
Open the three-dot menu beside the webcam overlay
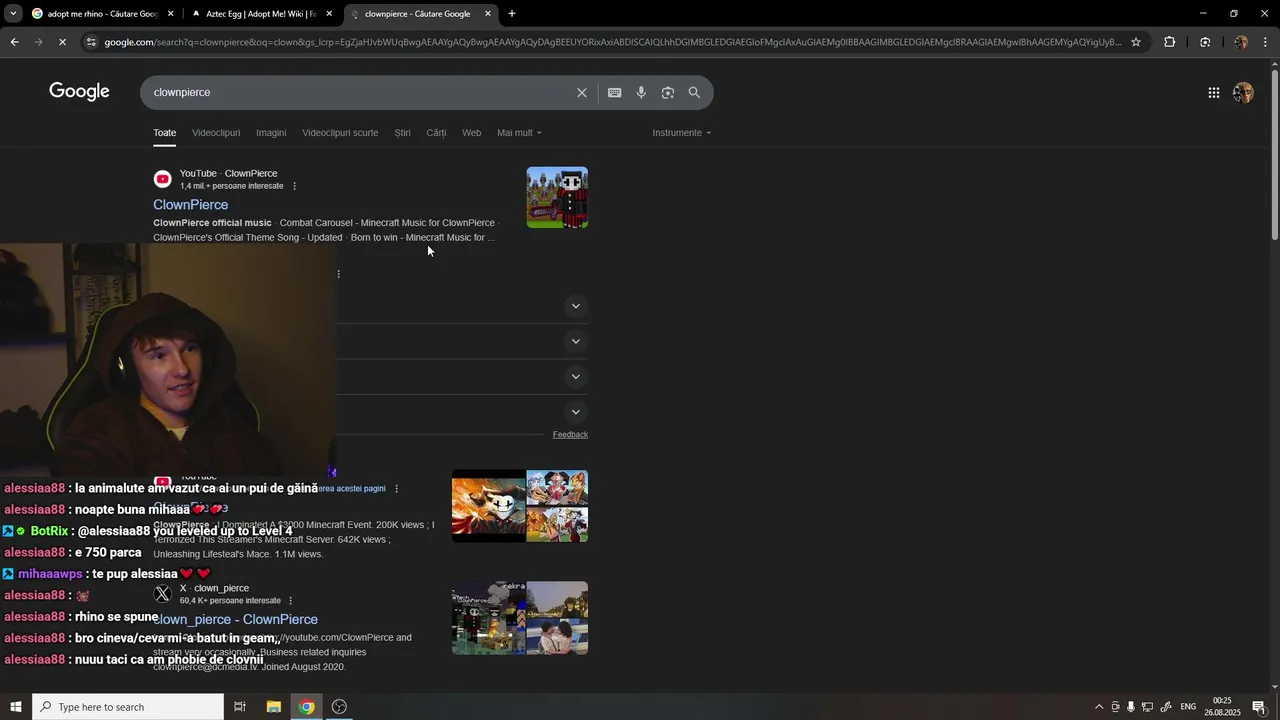339,274
